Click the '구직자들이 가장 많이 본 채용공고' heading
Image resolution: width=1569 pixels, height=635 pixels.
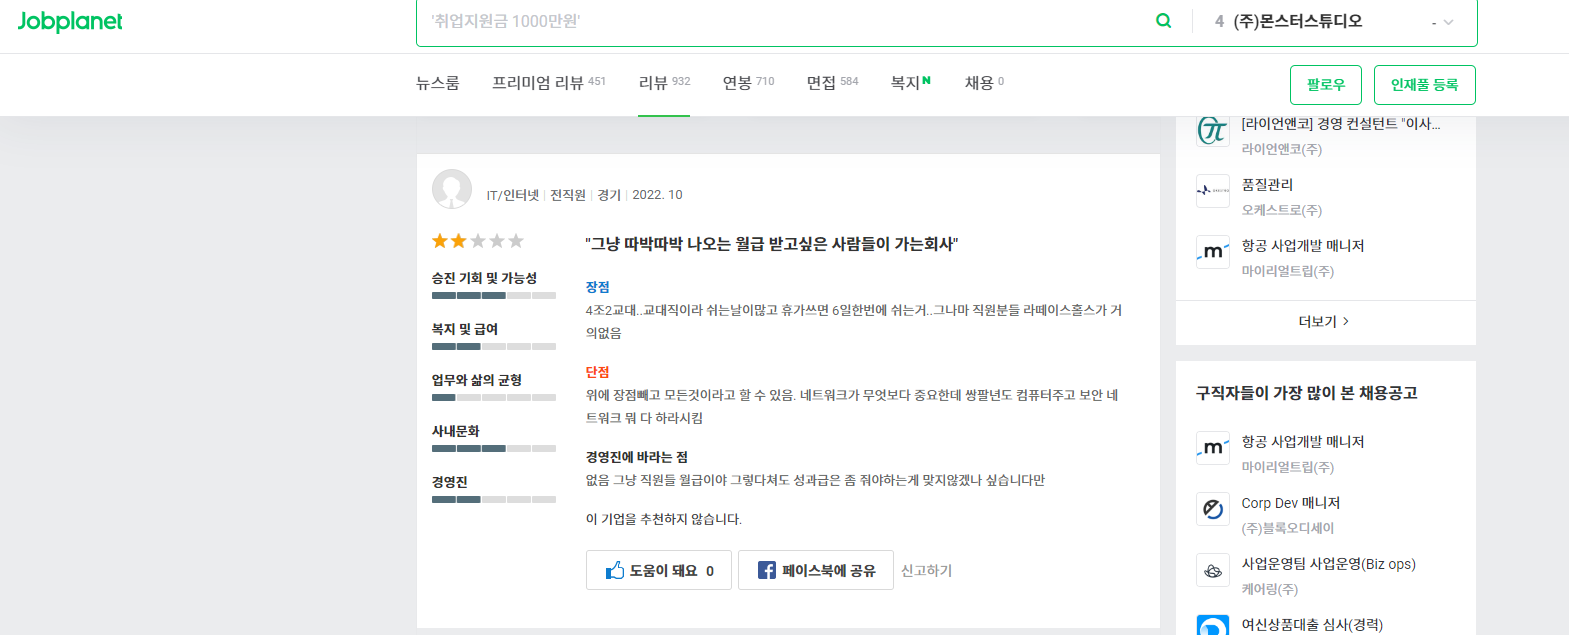[1307, 393]
